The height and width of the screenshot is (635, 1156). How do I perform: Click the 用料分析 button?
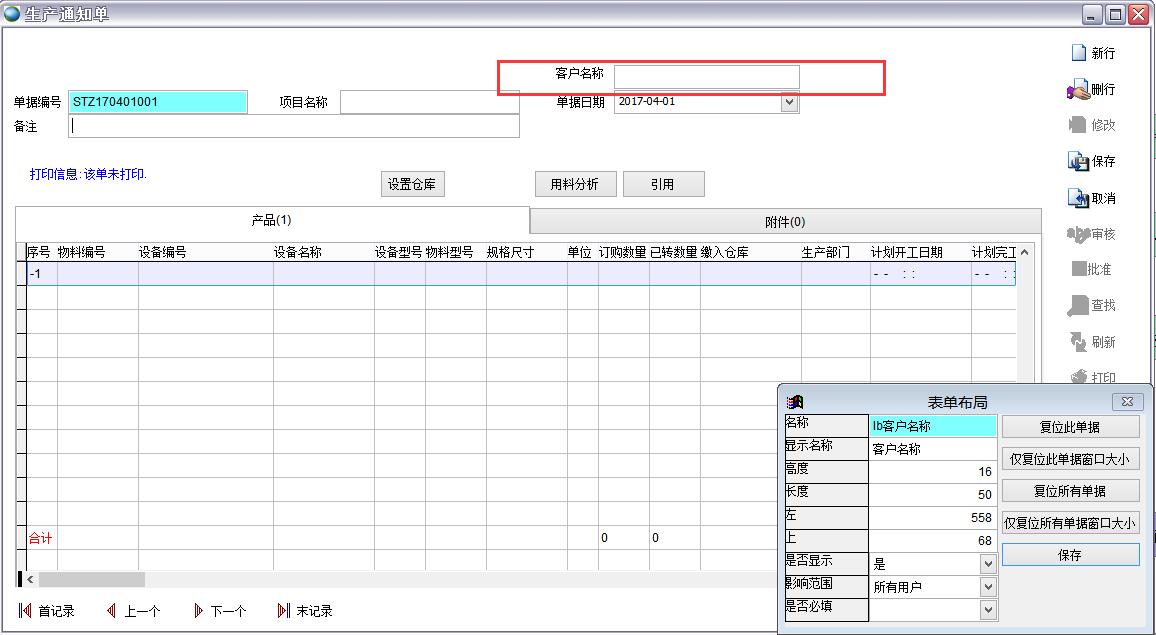click(x=574, y=184)
